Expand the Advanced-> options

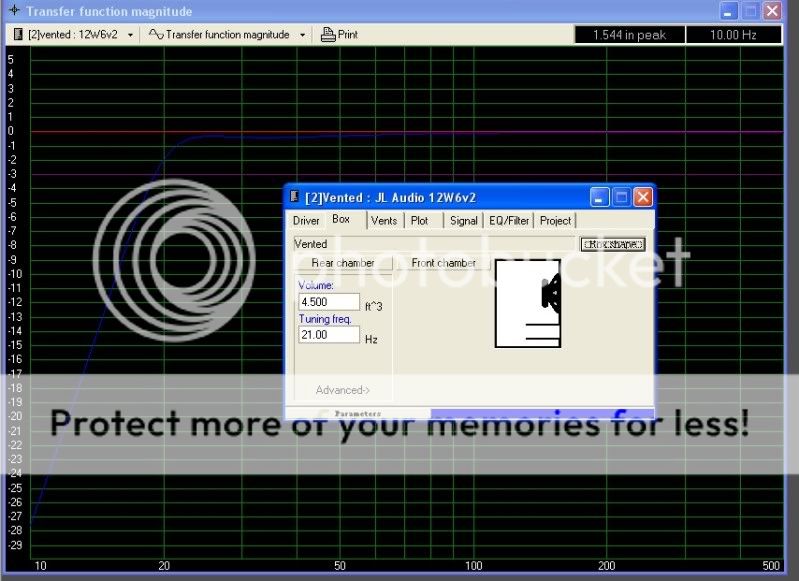[342, 390]
